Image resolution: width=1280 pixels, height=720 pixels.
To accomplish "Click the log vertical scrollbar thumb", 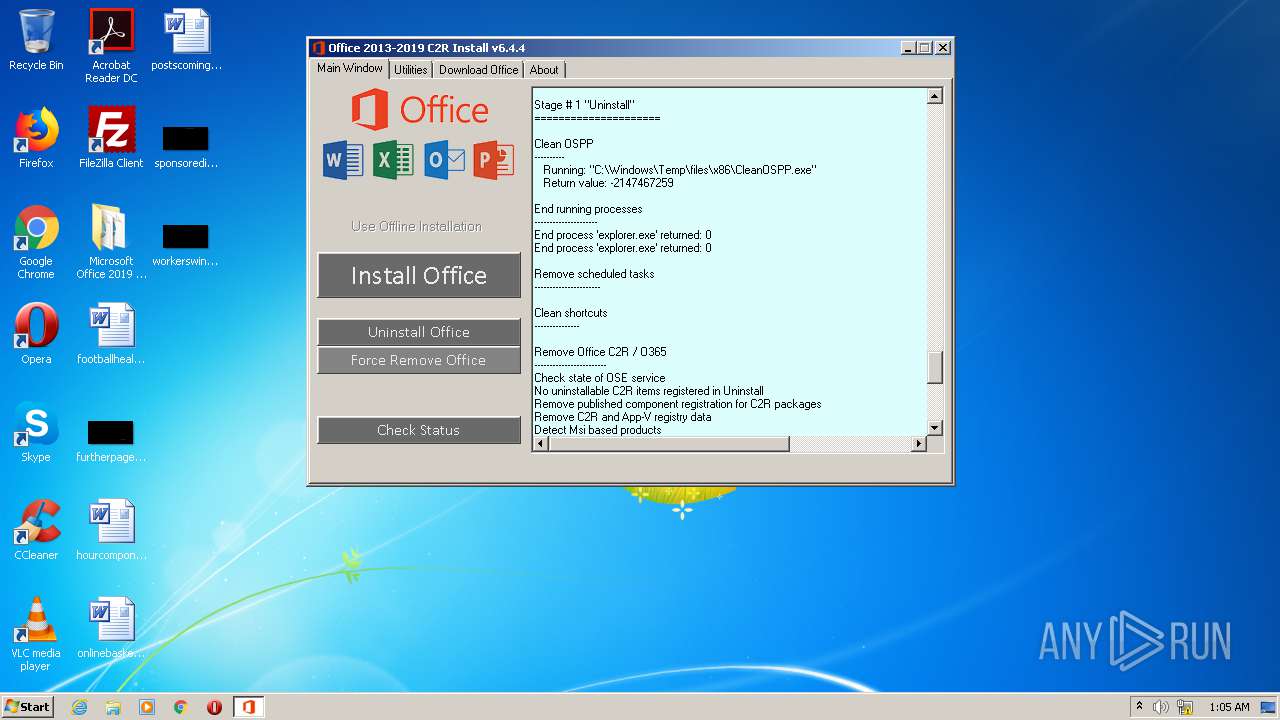I will point(935,368).
